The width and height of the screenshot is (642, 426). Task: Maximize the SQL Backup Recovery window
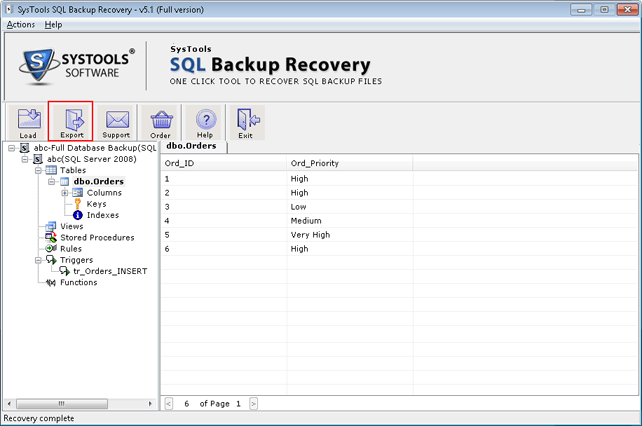click(604, 10)
